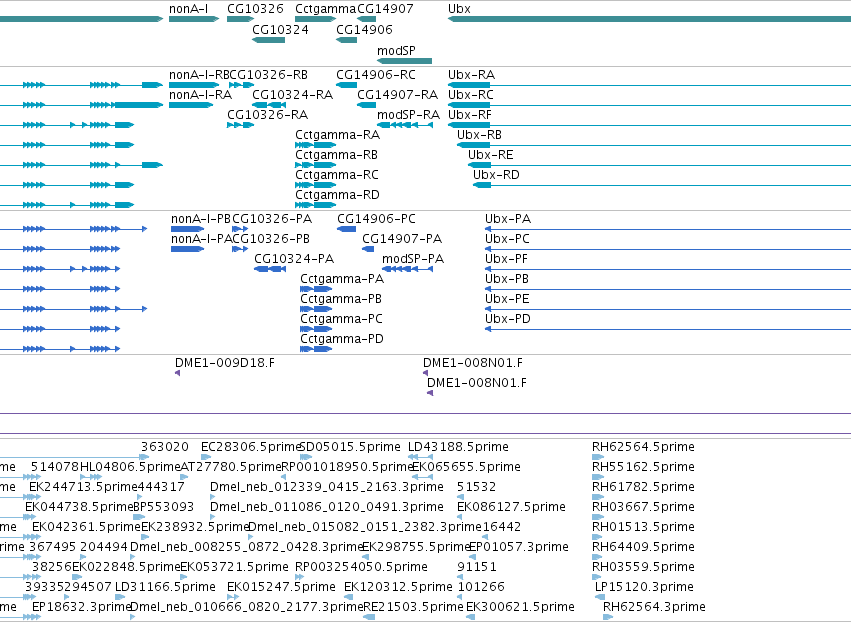This screenshot has height=622, width=851.
Task: Click the CG10324 gene feature
Action: click(x=269, y=40)
